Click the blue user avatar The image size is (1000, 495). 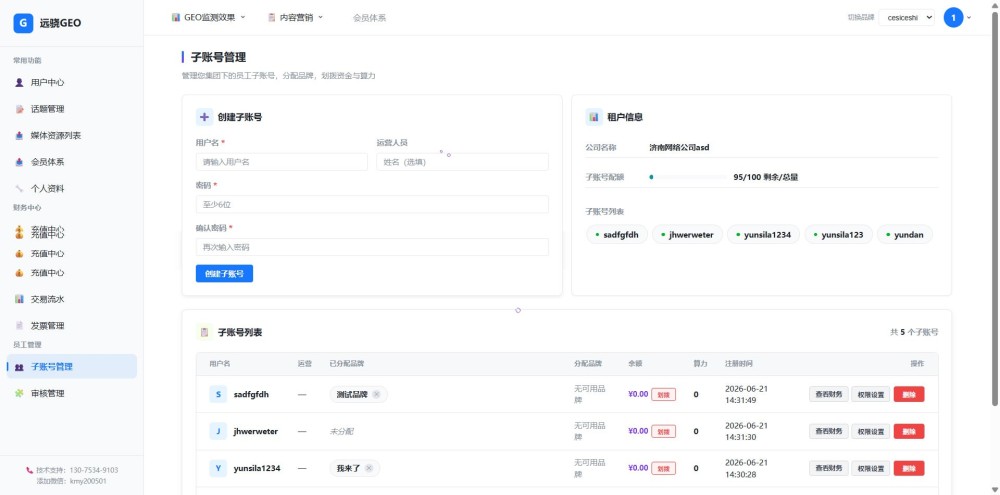[x=953, y=18]
